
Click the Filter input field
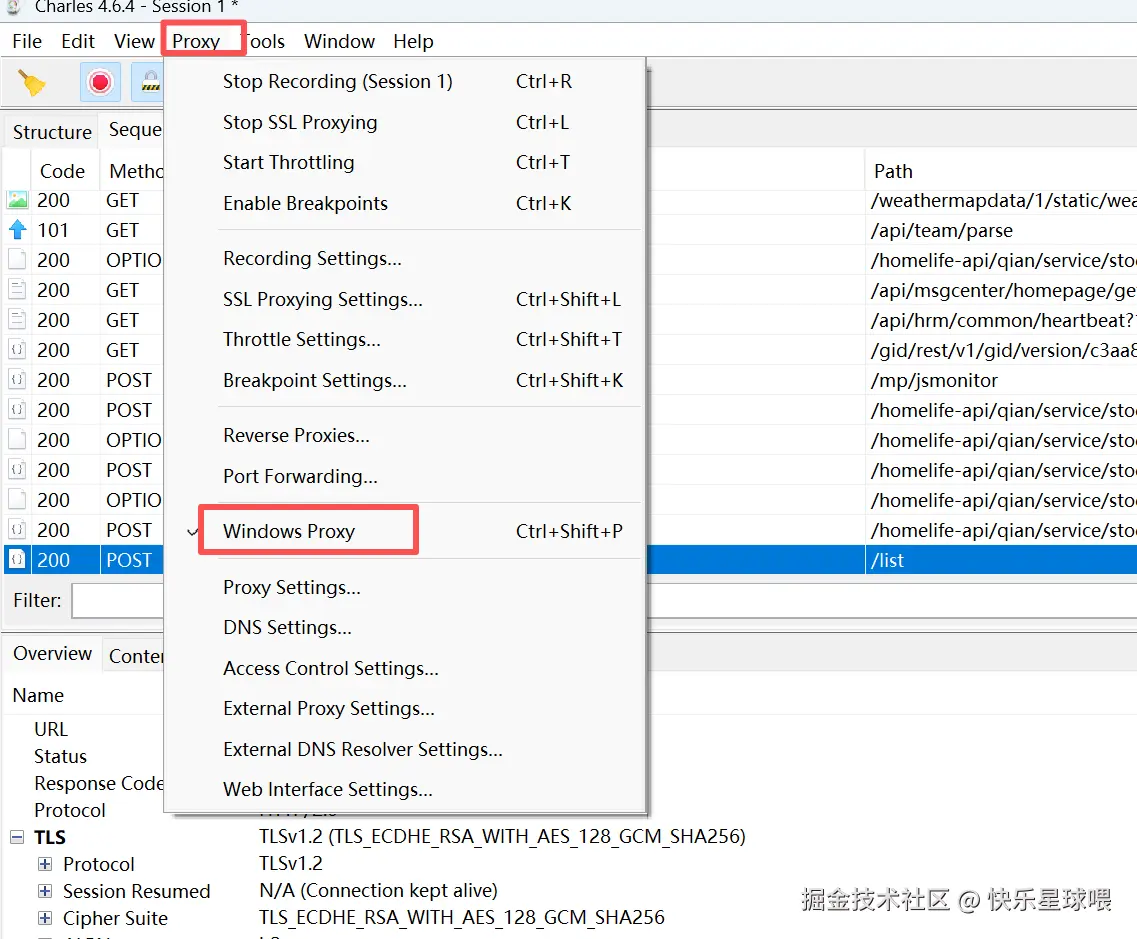pyautogui.click(x=117, y=601)
